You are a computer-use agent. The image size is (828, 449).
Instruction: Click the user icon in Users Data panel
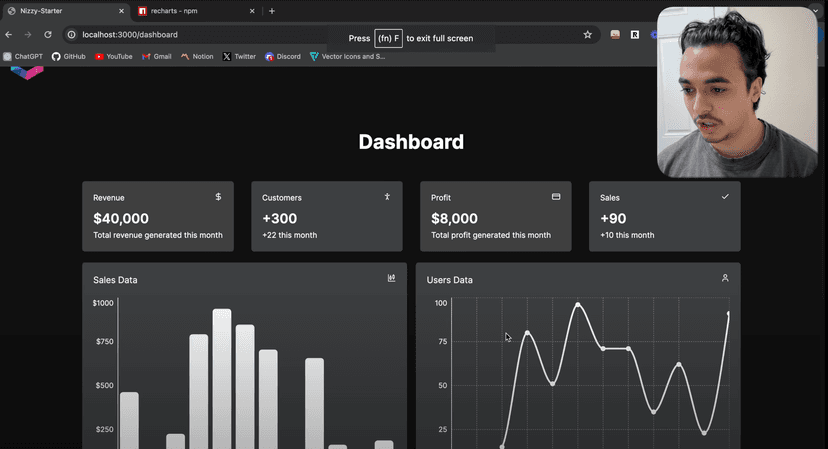(x=725, y=278)
